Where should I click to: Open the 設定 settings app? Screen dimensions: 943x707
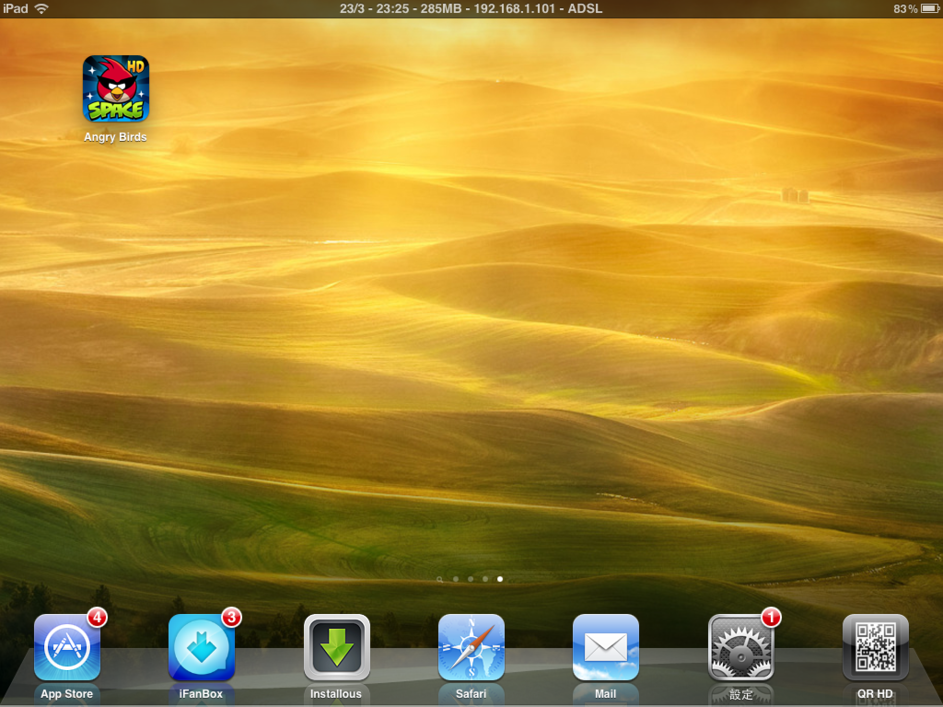(740, 647)
